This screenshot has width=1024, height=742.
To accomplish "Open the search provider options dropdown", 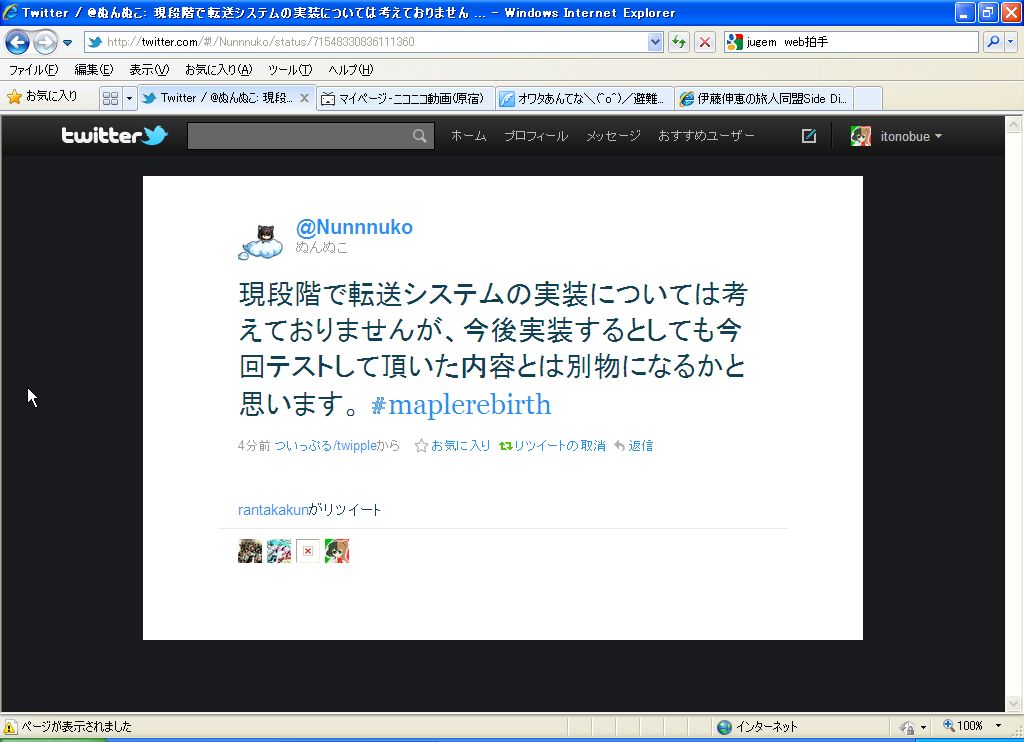I will (x=1010, y=42).
